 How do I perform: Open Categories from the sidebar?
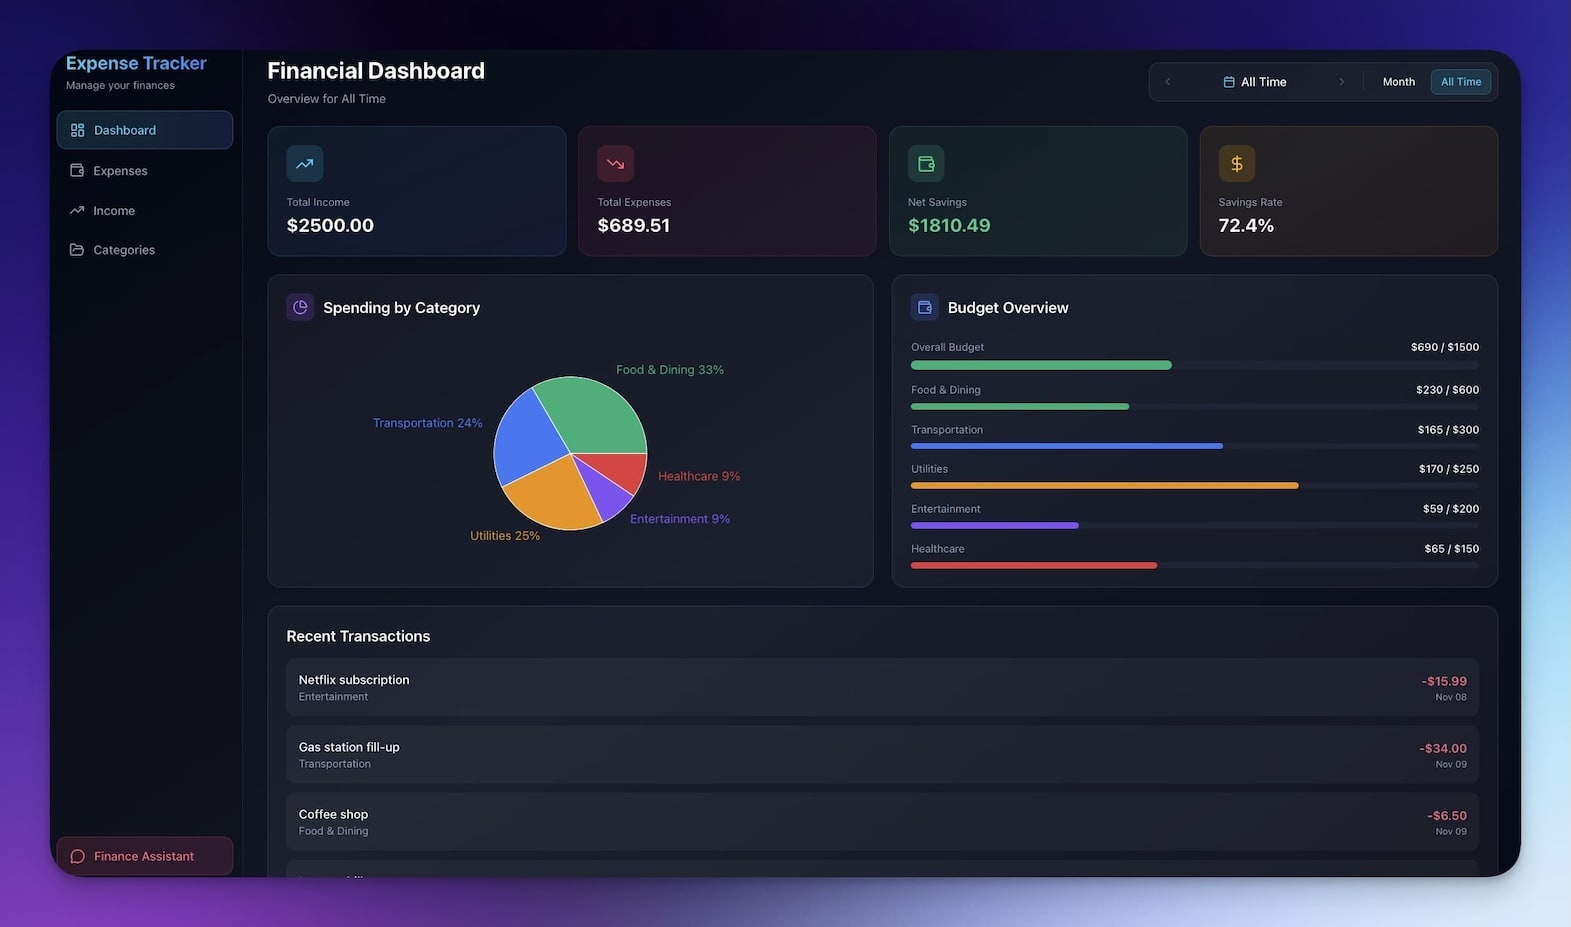(124, 250)
